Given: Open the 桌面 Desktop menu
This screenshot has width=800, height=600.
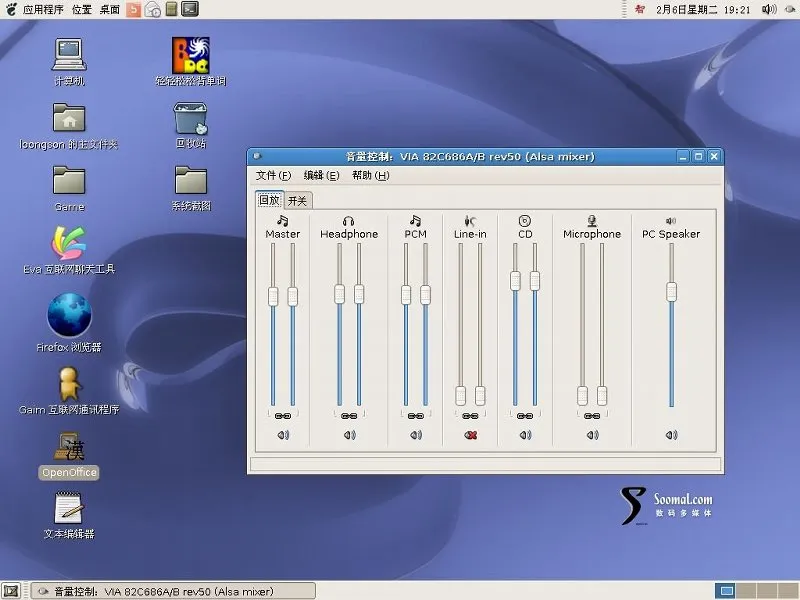Looking at the screenshot, I should [110, 9].
